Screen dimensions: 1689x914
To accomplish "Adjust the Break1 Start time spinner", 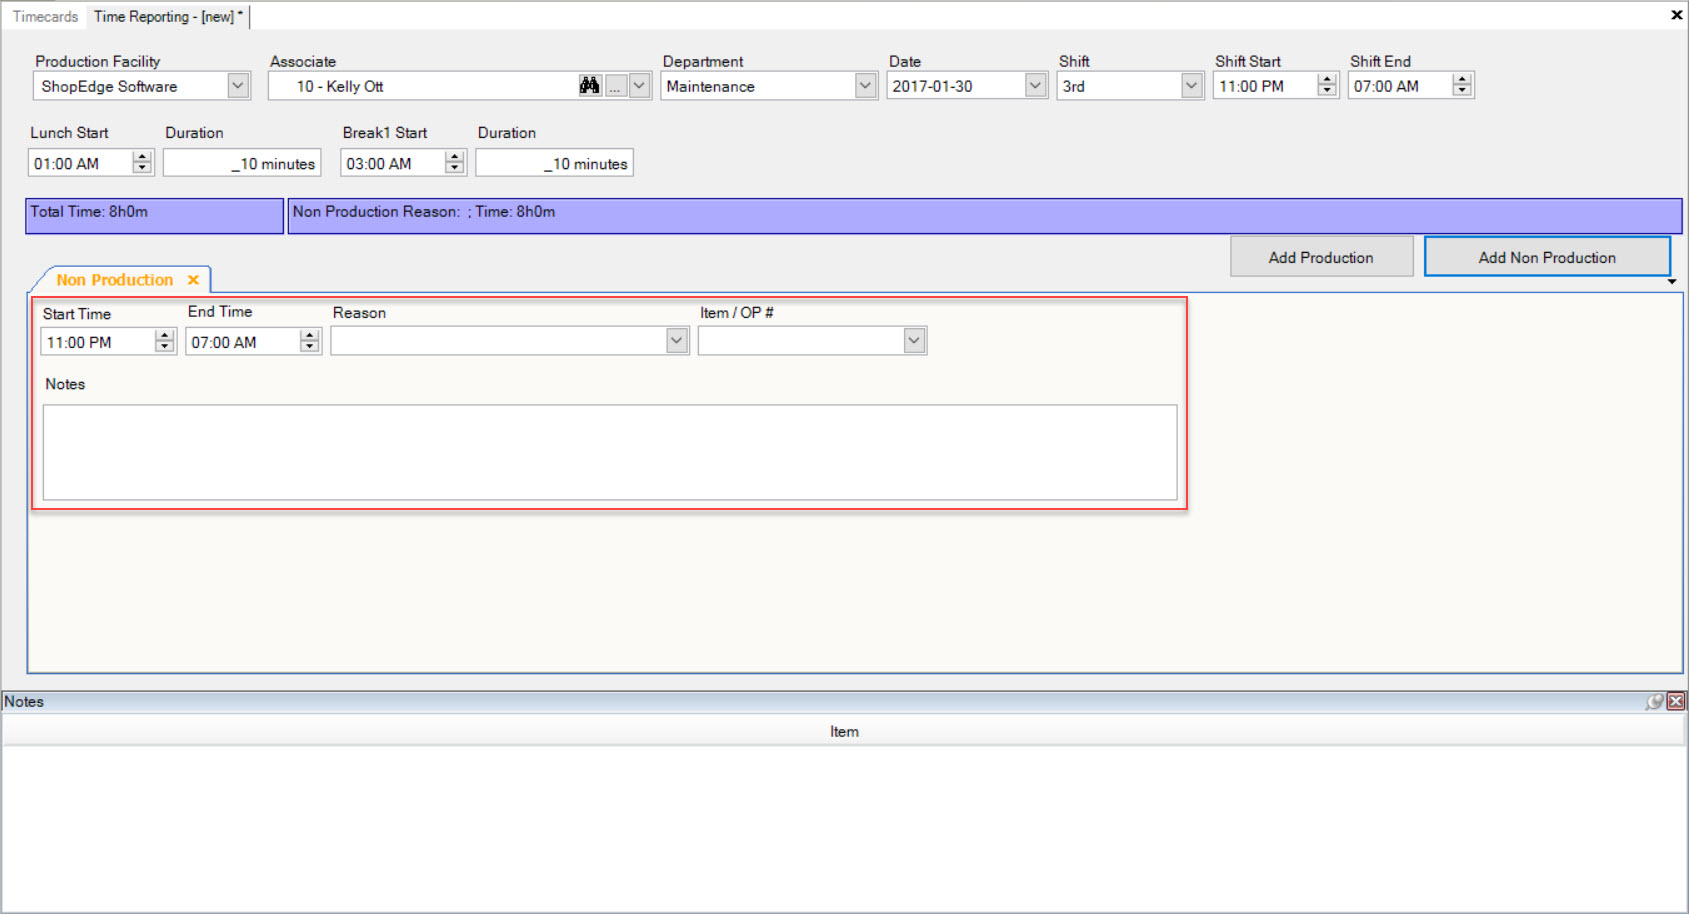I will [455, 163].
